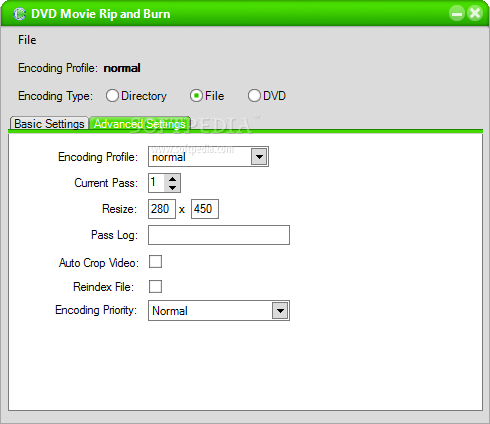Tick the Reindex File checkbox
The height and width of the screenshot is (424, 490).
tap(155, 286)
